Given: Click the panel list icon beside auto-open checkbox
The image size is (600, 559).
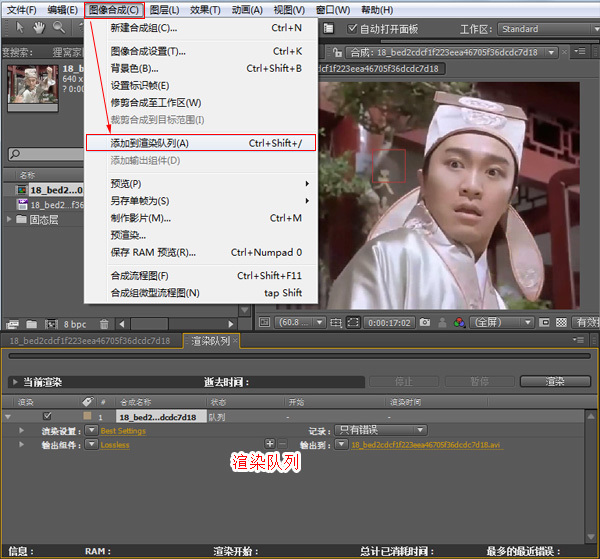Looking at the screenshot, I should point(329,29).
